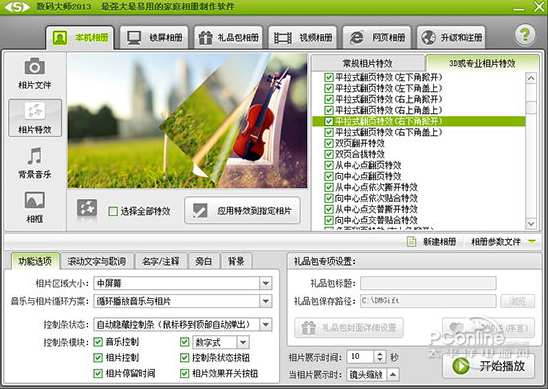Toggle the checkbox next to 数字式 dropdown
Image resolution: width=548 pixels, height=389 pixels.
click(184, 342)
